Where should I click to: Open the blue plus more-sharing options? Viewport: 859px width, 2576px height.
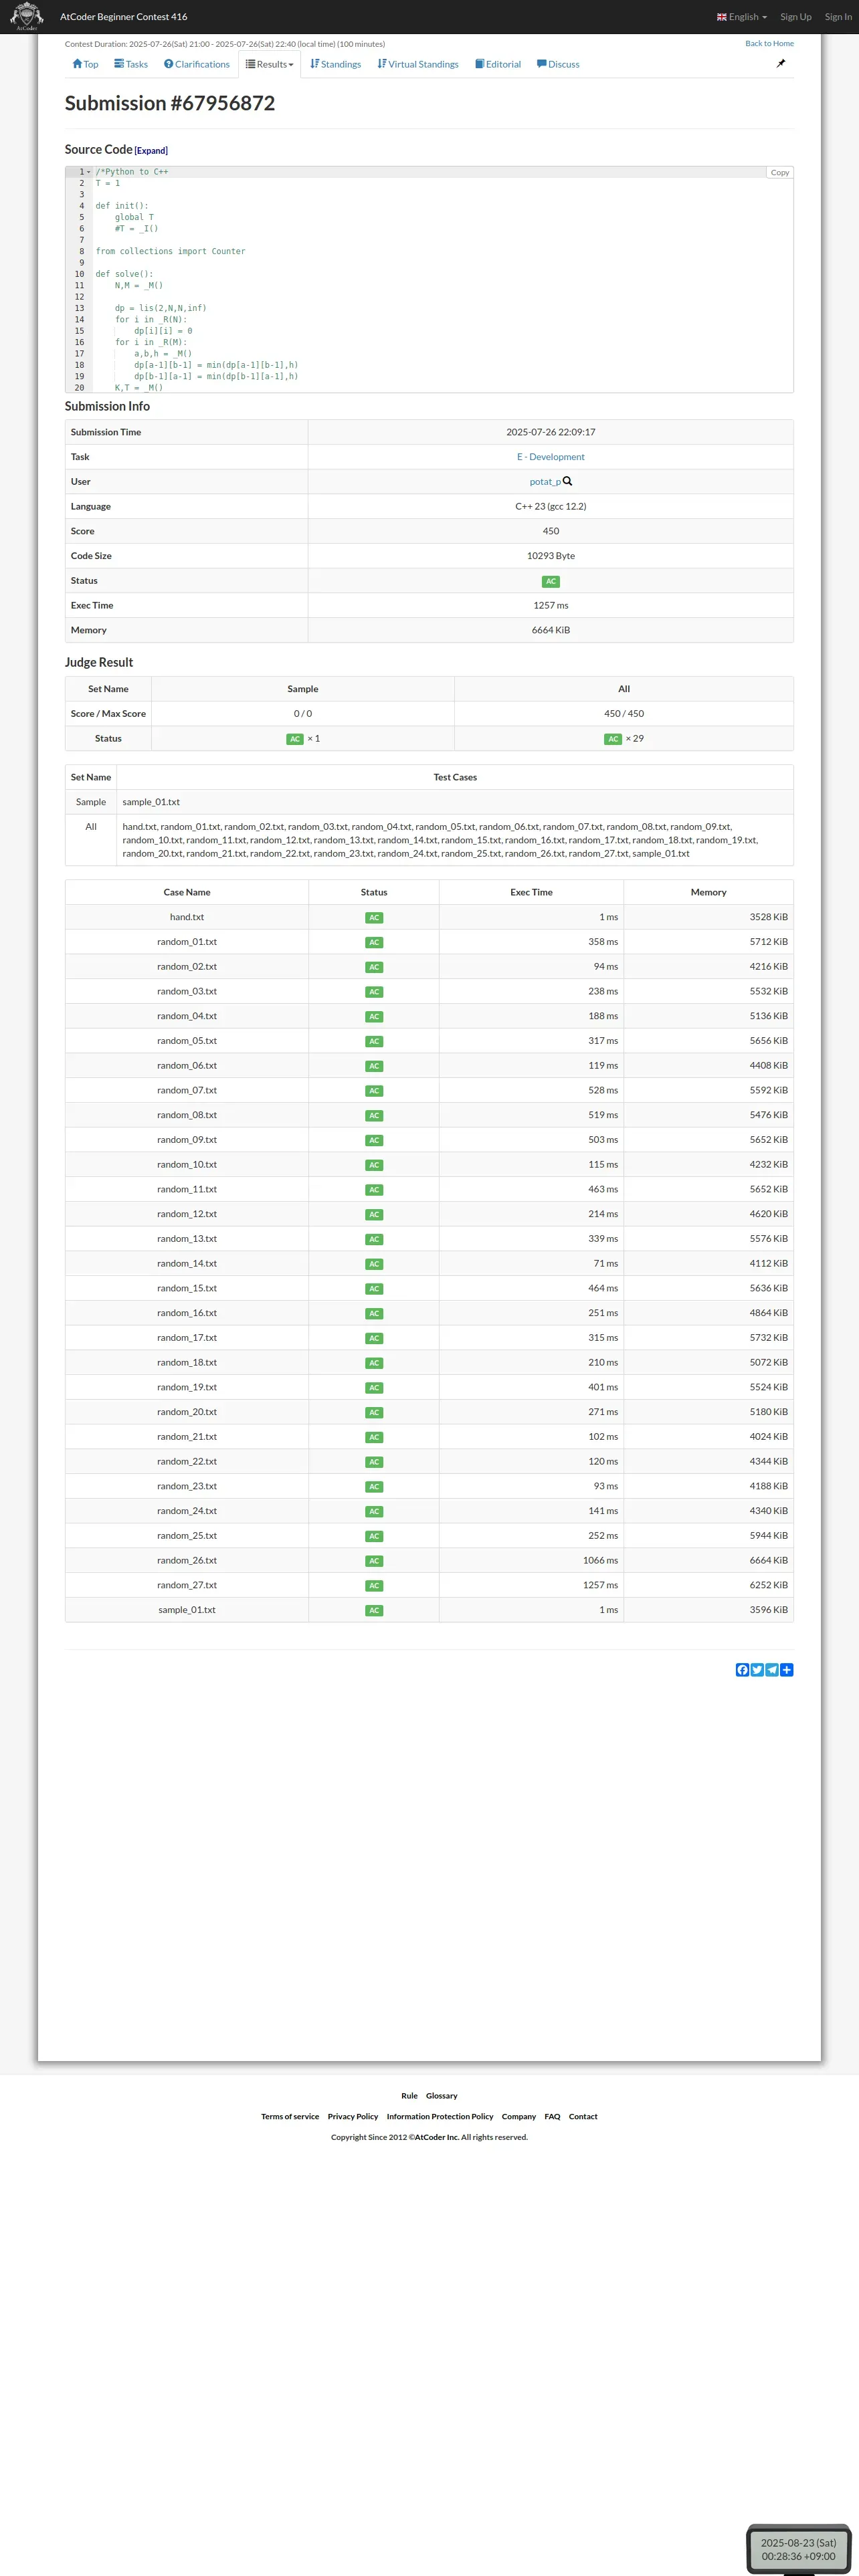coord(787,1670)
